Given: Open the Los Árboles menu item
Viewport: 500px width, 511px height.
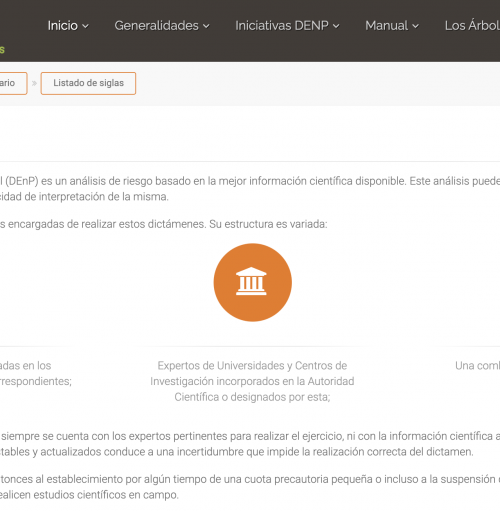Looking at the screenshot, I should 472,26.
